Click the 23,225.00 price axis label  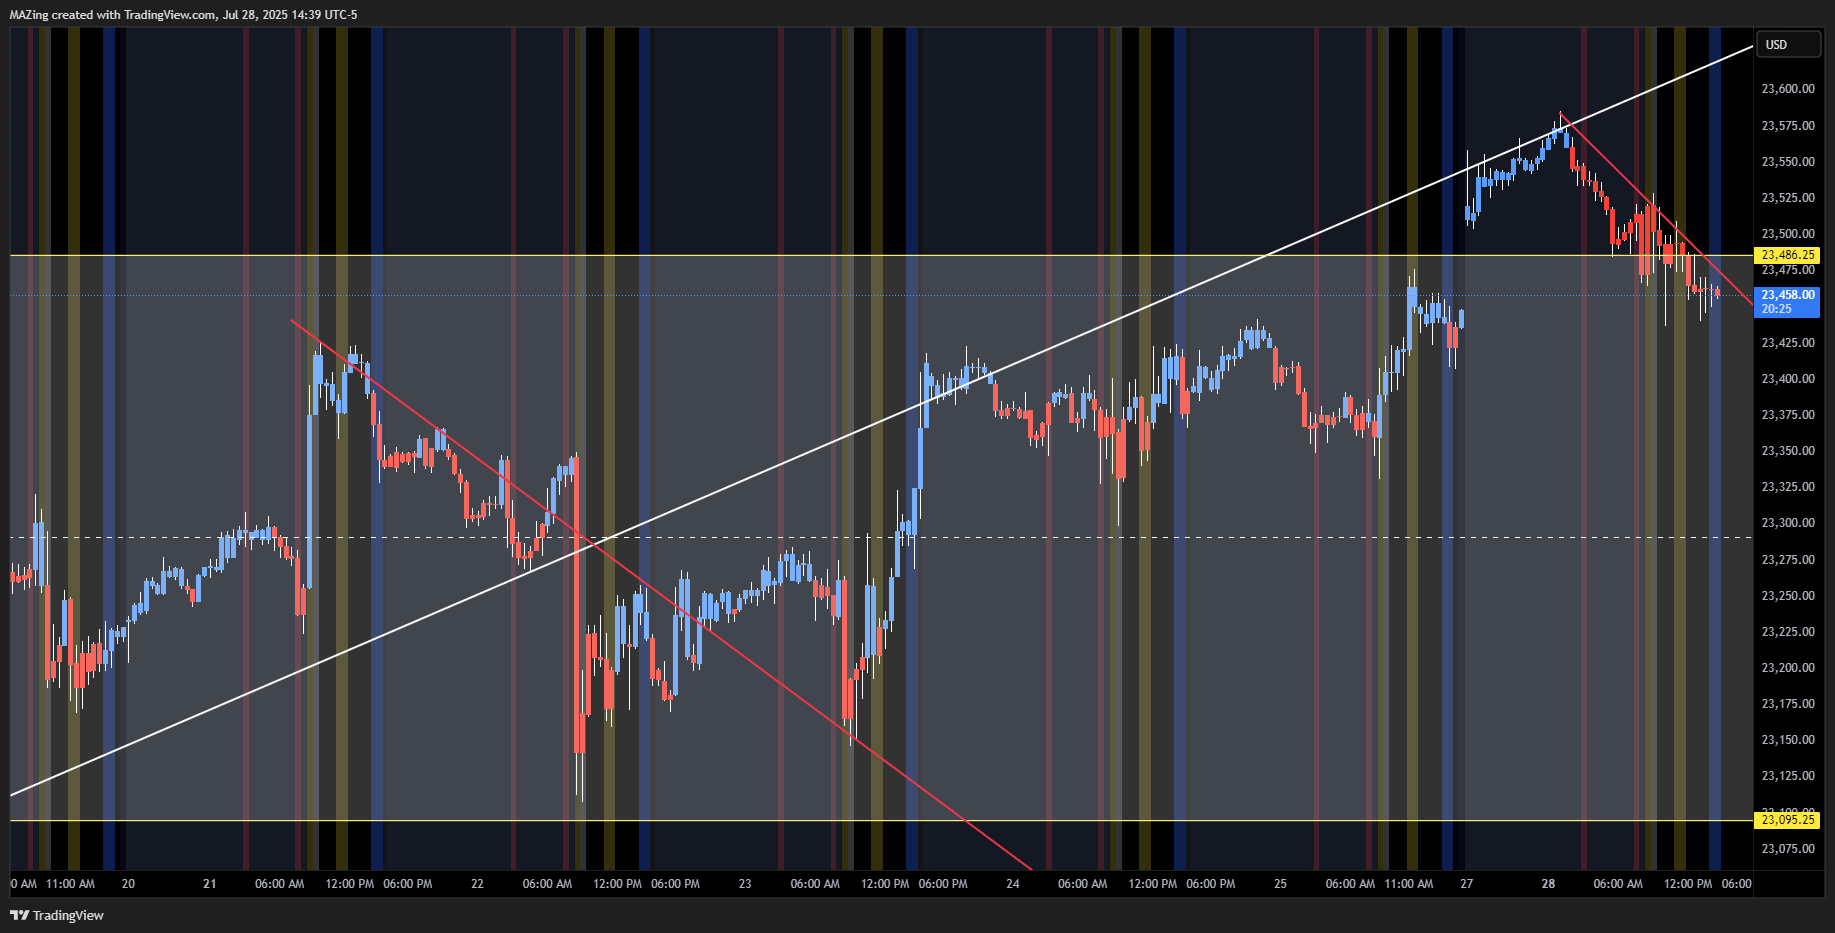(x=1788, y=632)
